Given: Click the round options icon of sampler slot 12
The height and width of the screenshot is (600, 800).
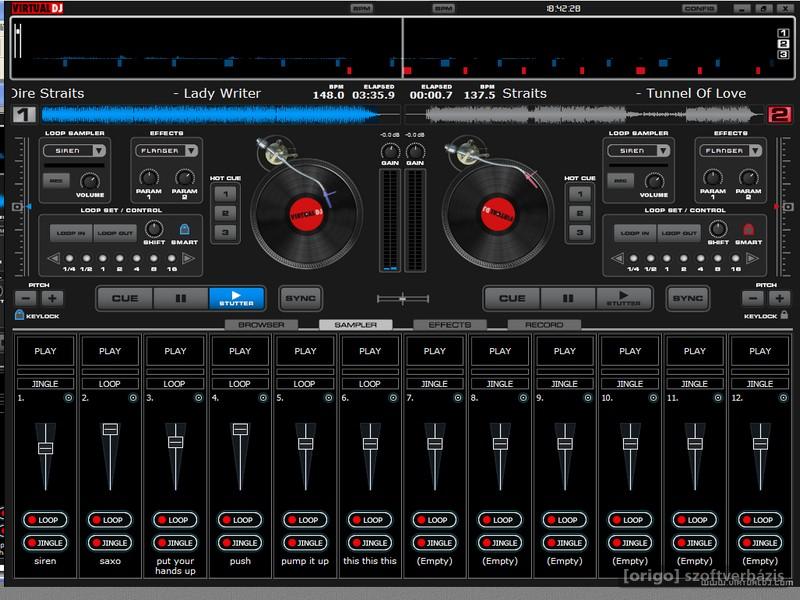Looking at the screenshot, I should tap(783, 397).
